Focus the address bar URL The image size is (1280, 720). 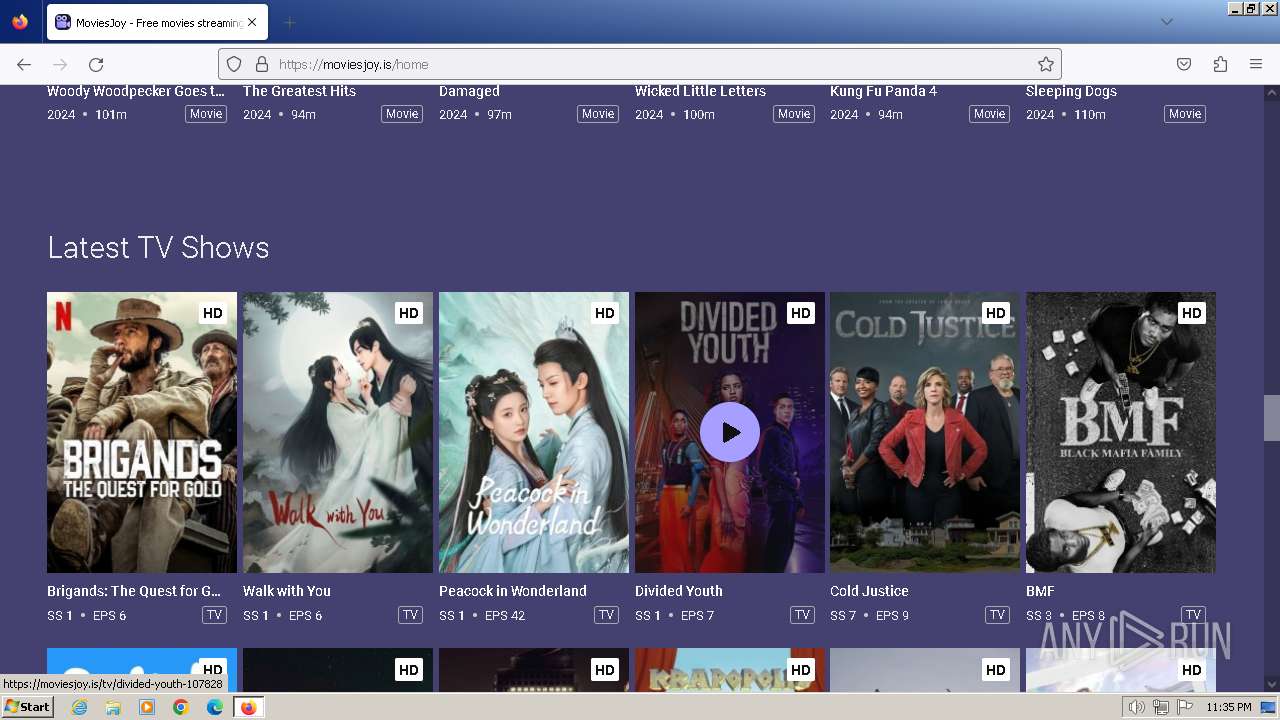(x=640, y=64)
